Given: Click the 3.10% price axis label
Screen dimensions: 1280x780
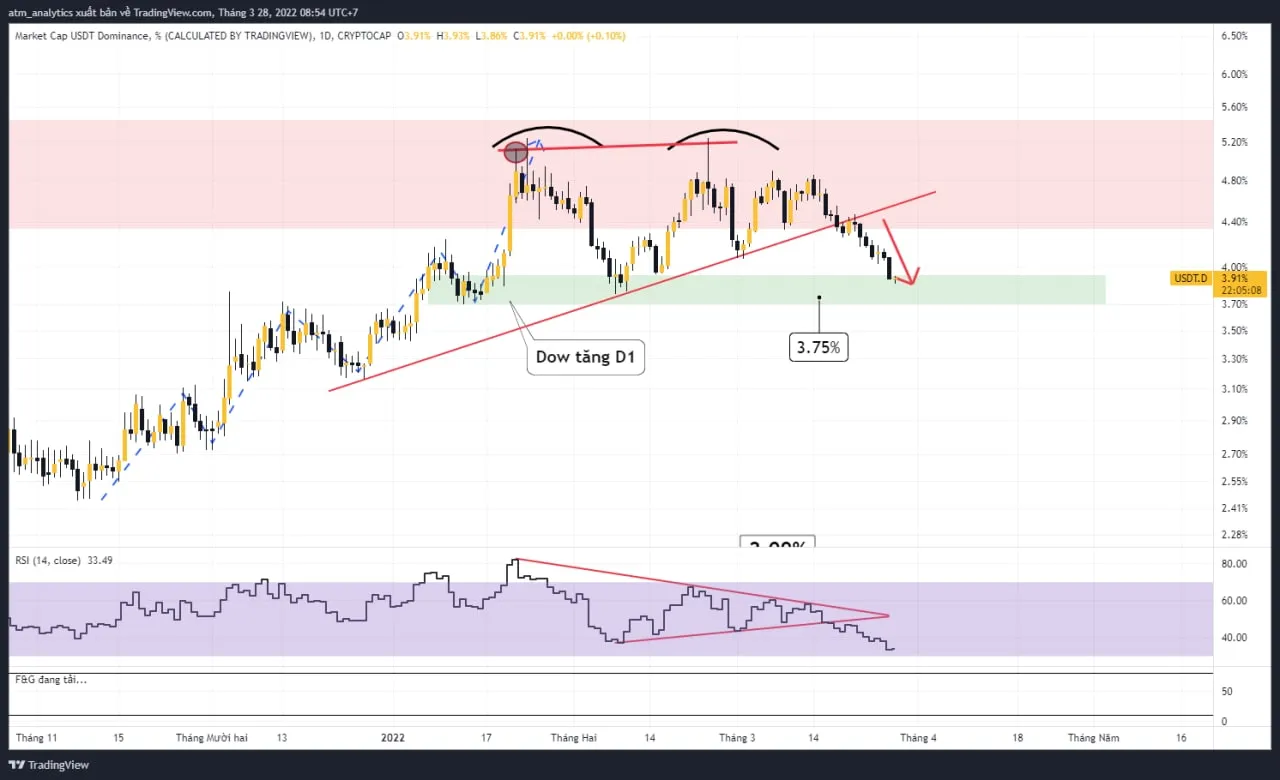Looking at the screenshot, I should click(1234, 389).
